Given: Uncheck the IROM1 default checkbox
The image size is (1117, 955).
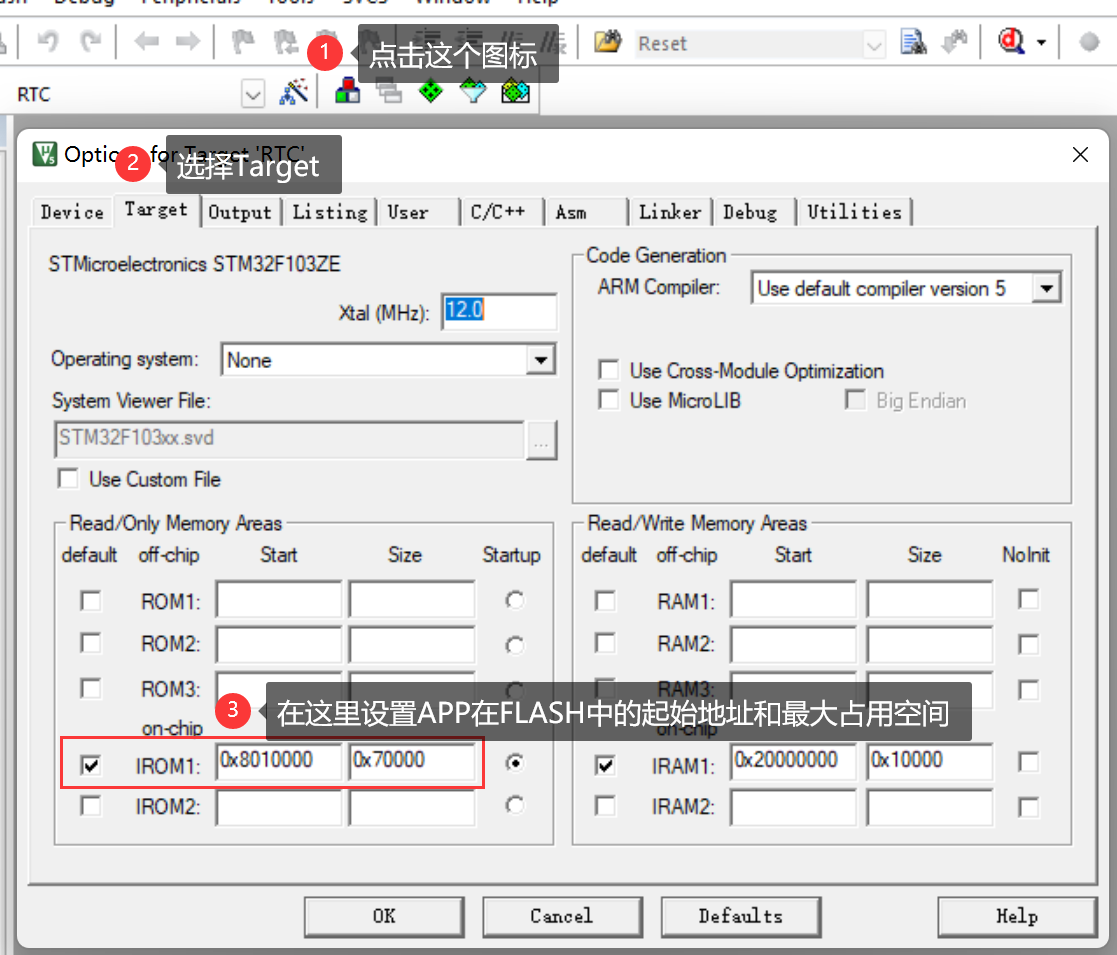Looking at the screenshot, I should pos(91,765).
